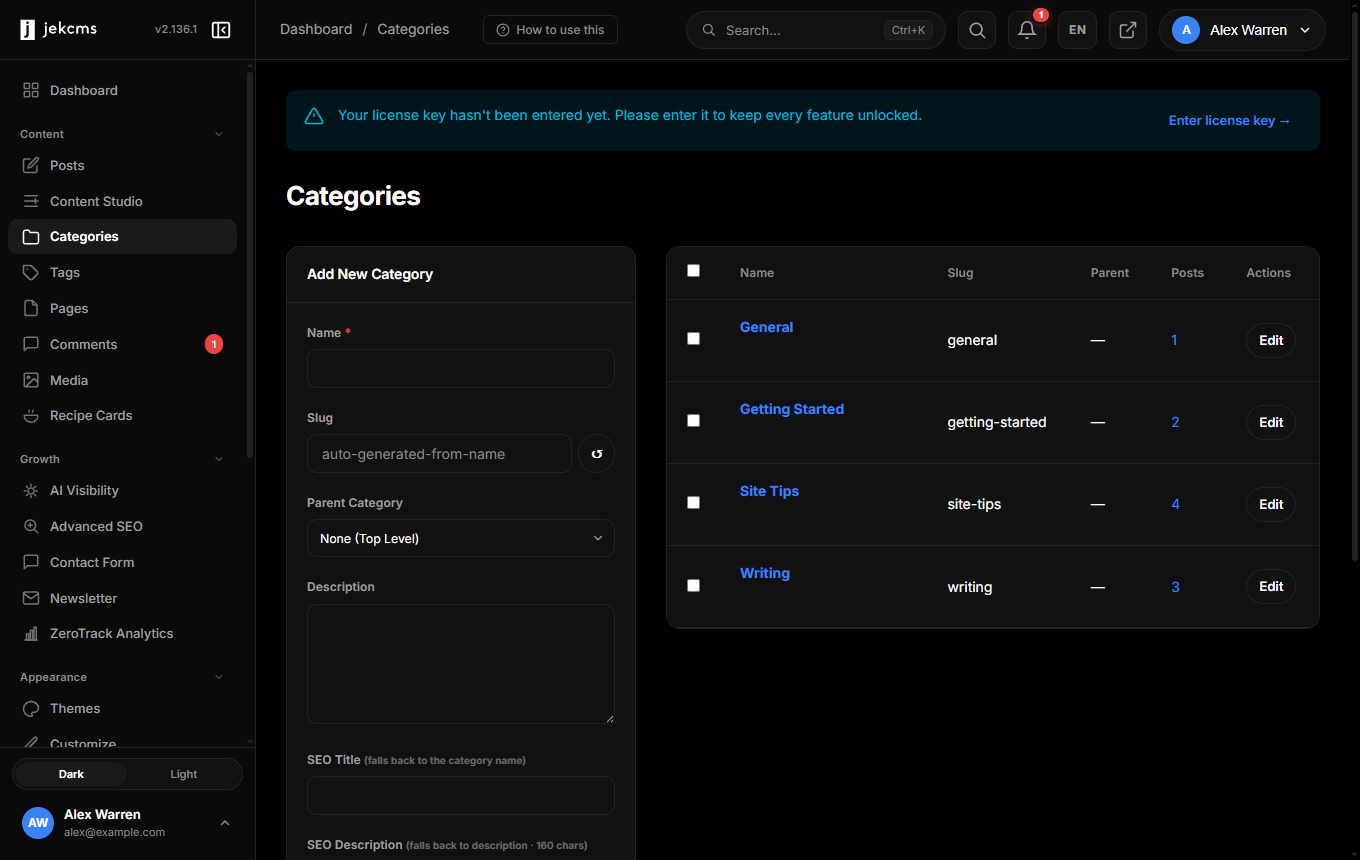Screen dimensions: 1360x860
Task: Check the box for the Writing category
Action: pos(694,585)
